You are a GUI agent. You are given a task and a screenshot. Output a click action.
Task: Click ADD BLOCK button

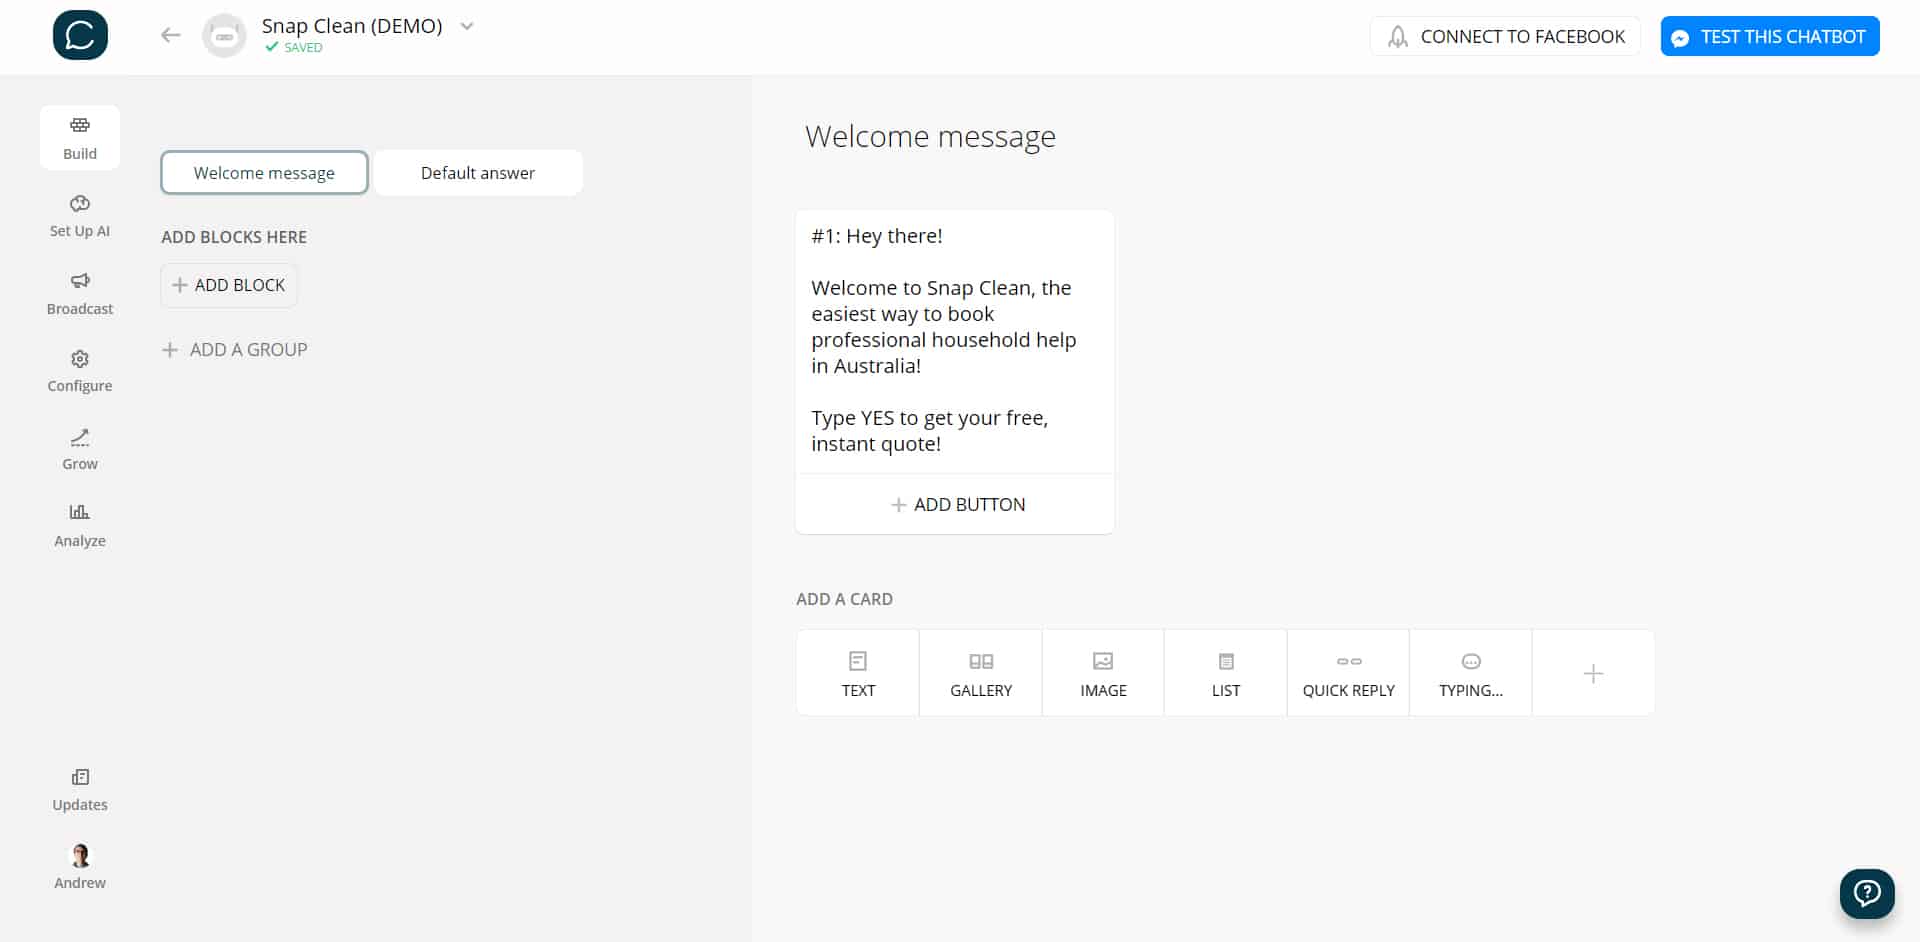coord(229,285)
